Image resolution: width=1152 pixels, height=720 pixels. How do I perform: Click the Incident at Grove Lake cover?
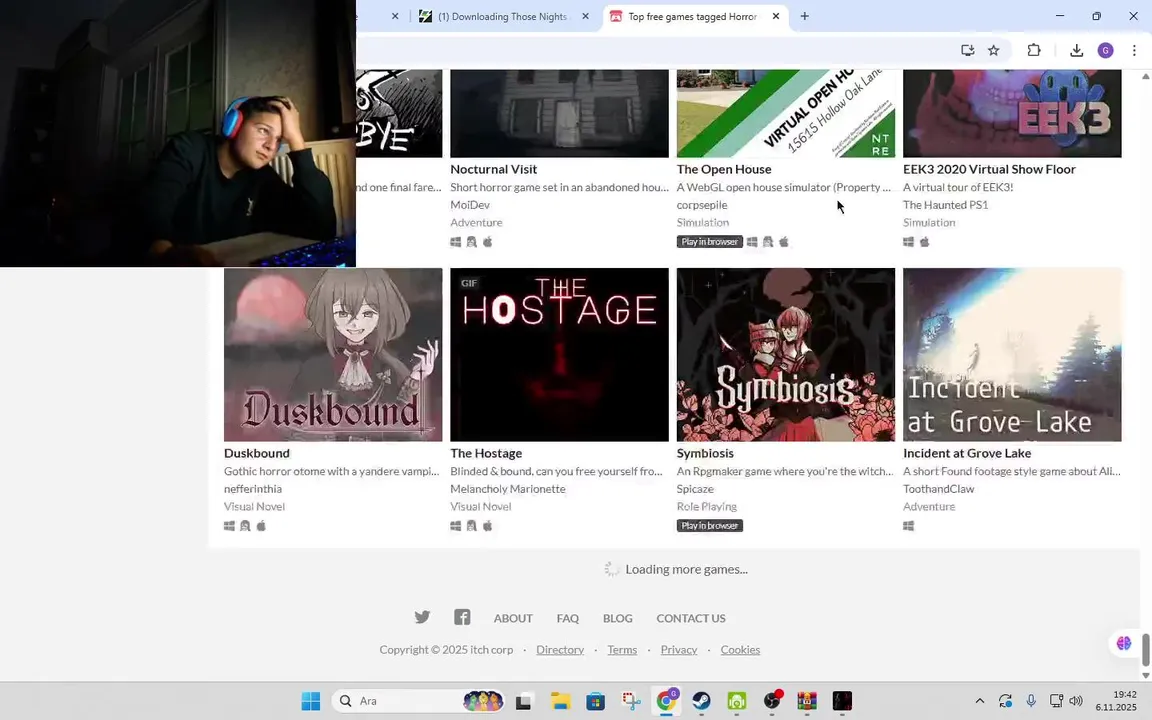tap(1012, 355)
